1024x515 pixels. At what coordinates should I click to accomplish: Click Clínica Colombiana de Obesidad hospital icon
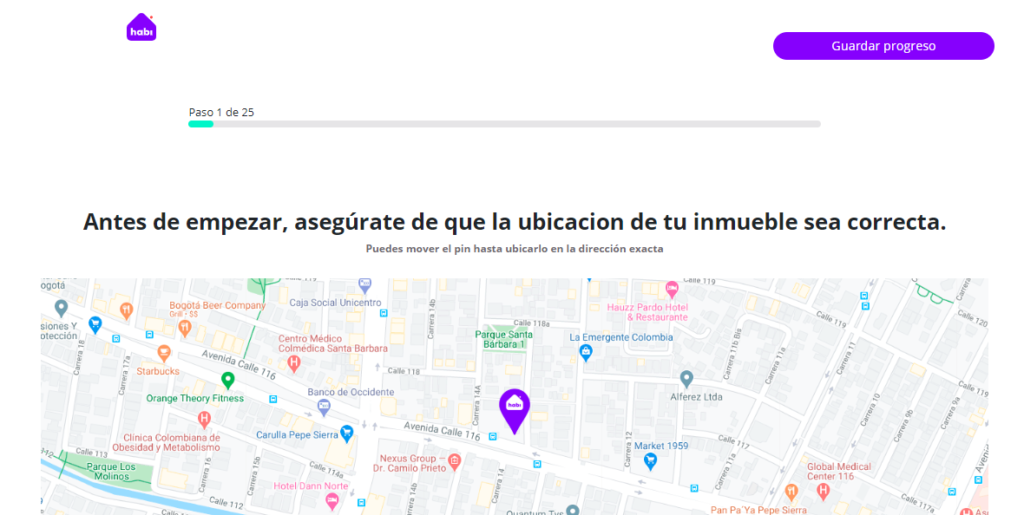click(205, 419)
